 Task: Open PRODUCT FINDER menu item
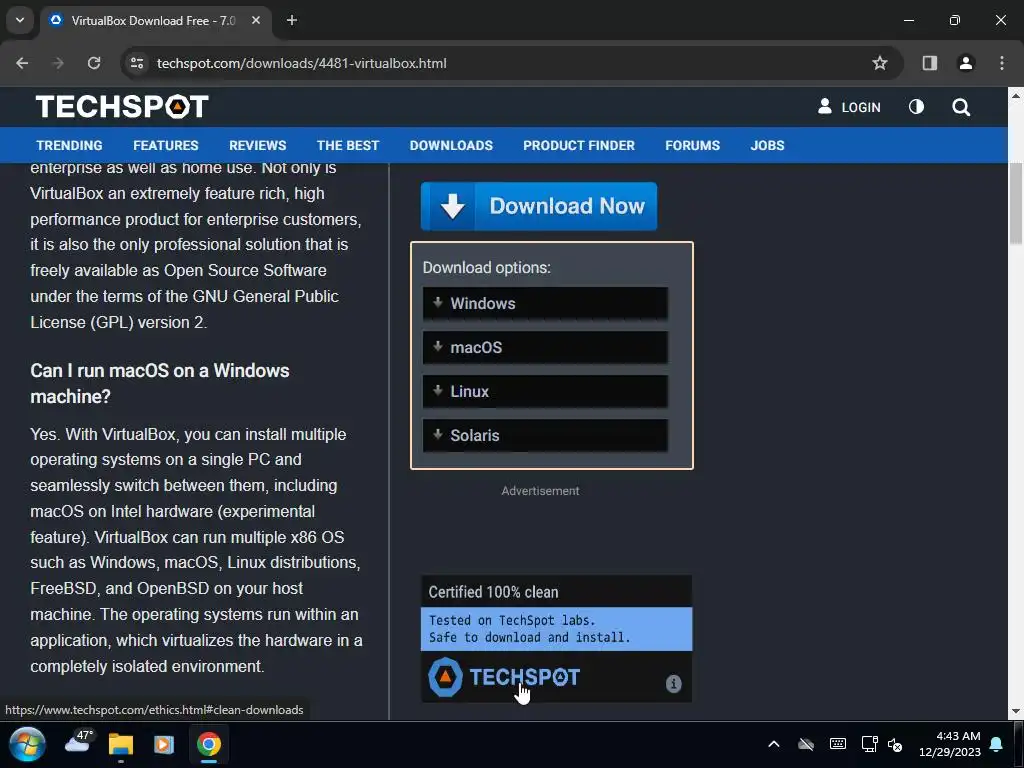tap(579, 146)
